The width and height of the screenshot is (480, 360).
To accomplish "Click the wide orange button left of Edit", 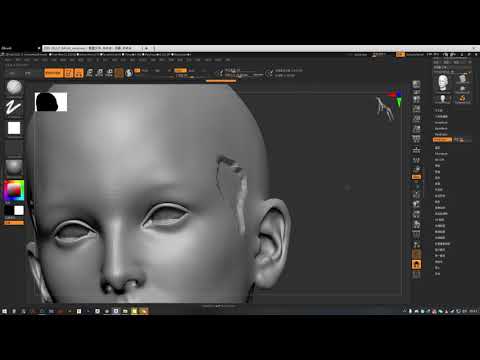I will click(53, 73).
